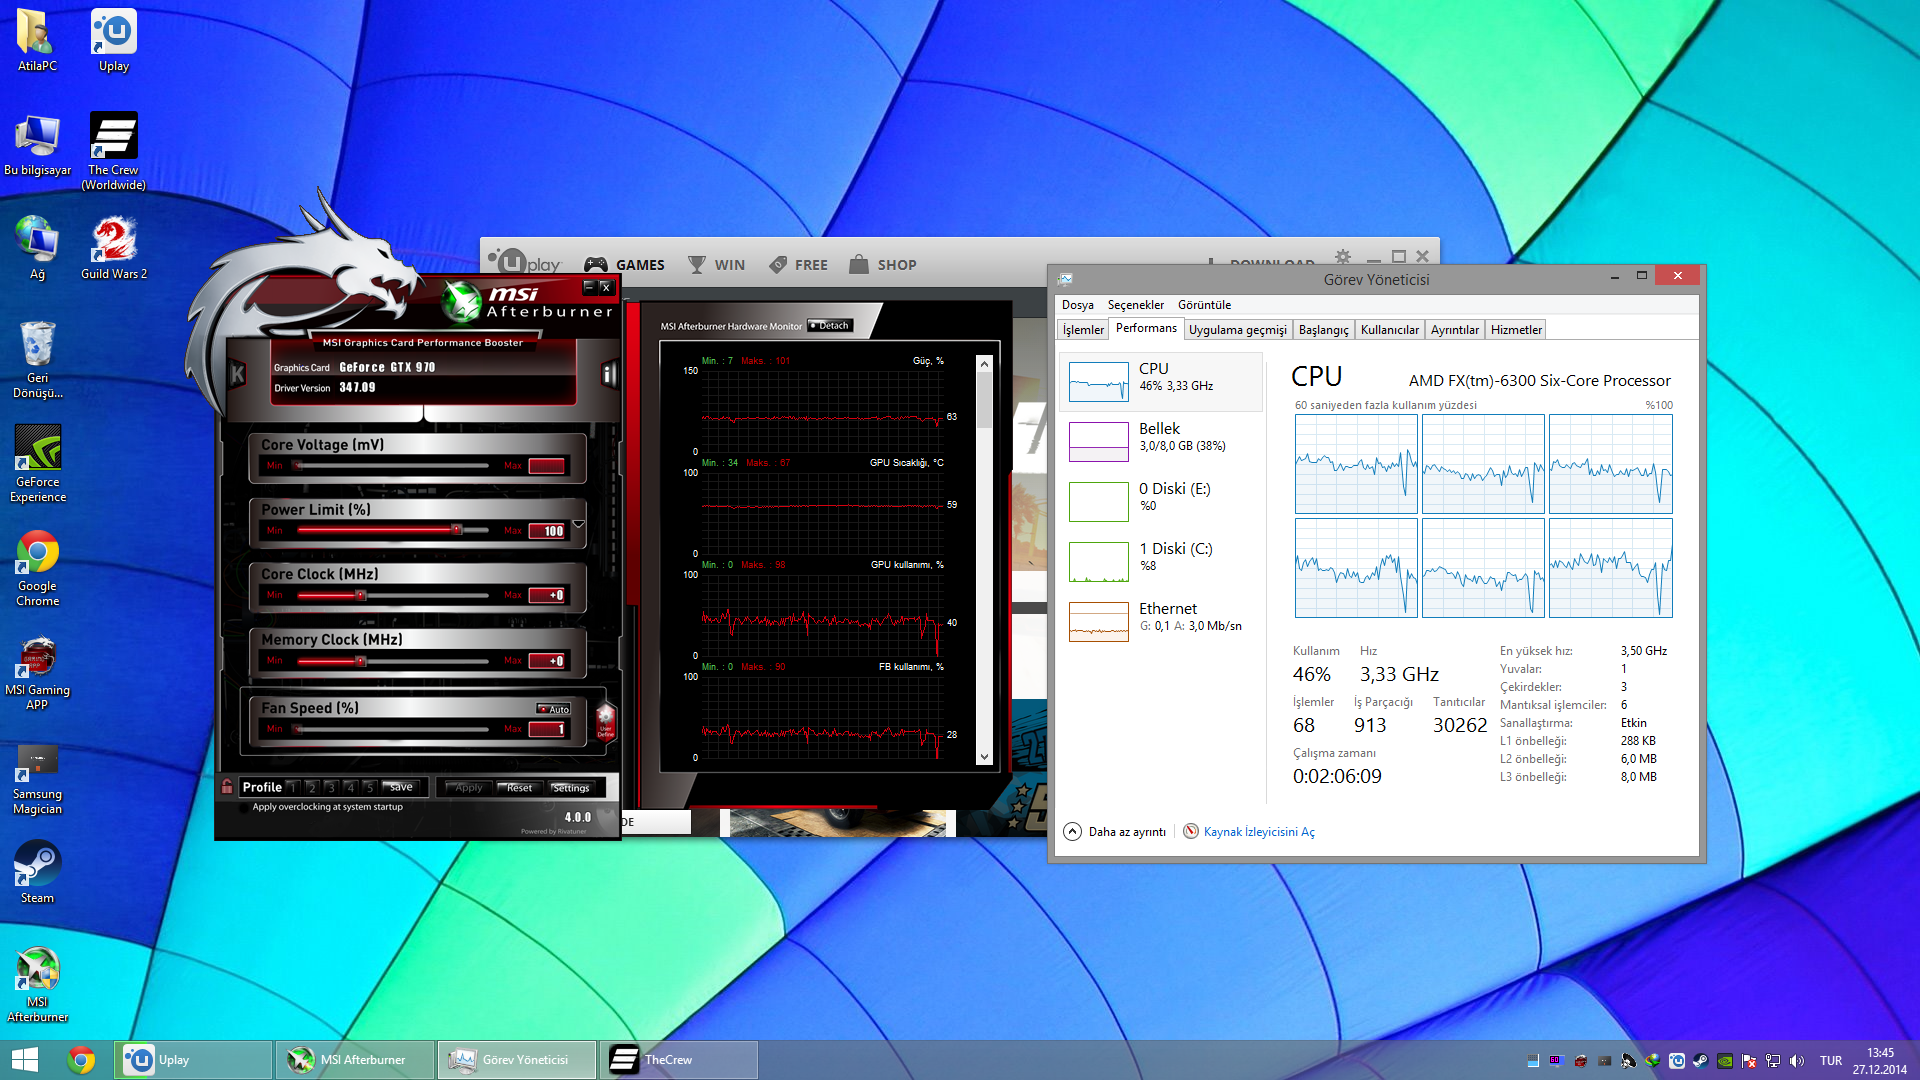Open the MSI Afterburner desktop shortcut
Screen dimensions: 1920x1080
(x=37, y=984)
